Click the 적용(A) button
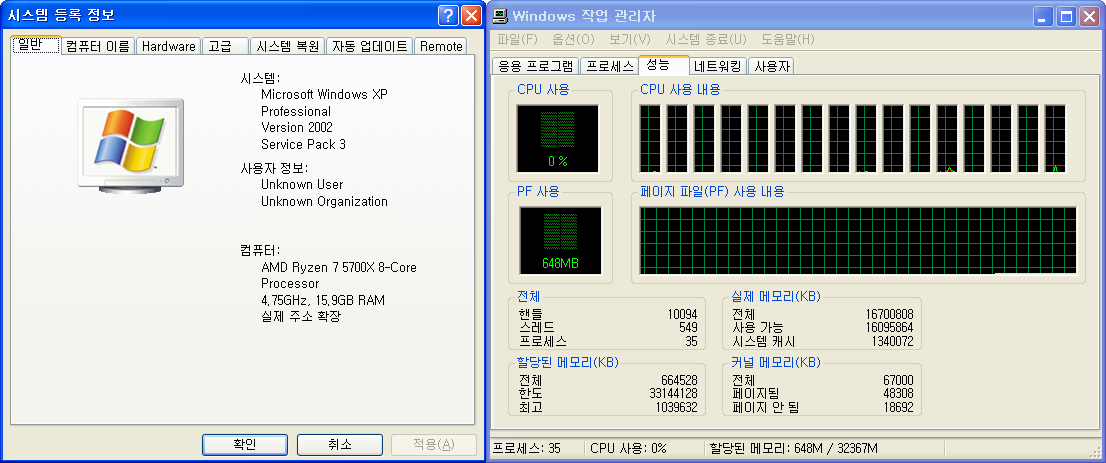 click(x=434, y=445)
